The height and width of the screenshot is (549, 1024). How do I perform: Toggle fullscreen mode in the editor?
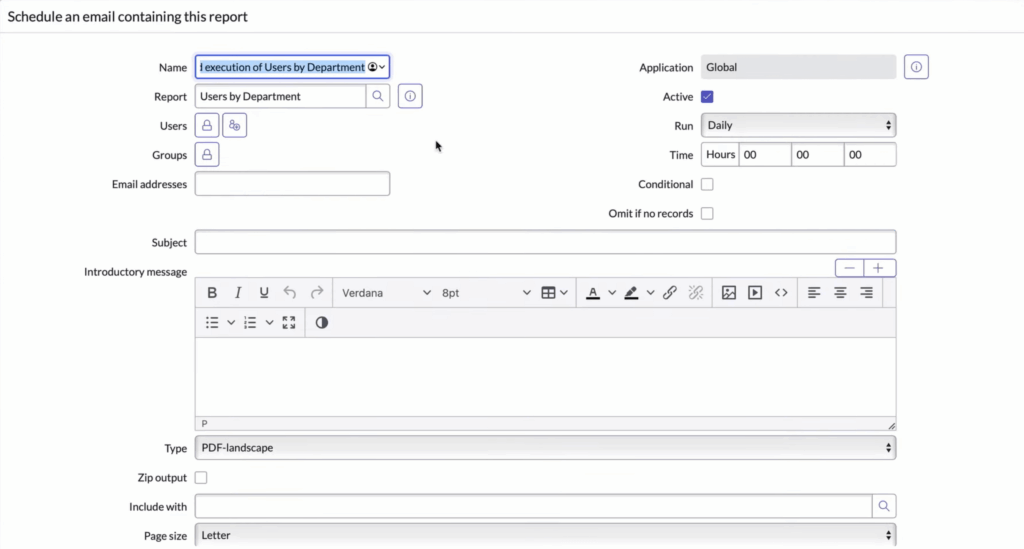coord(289,323)
